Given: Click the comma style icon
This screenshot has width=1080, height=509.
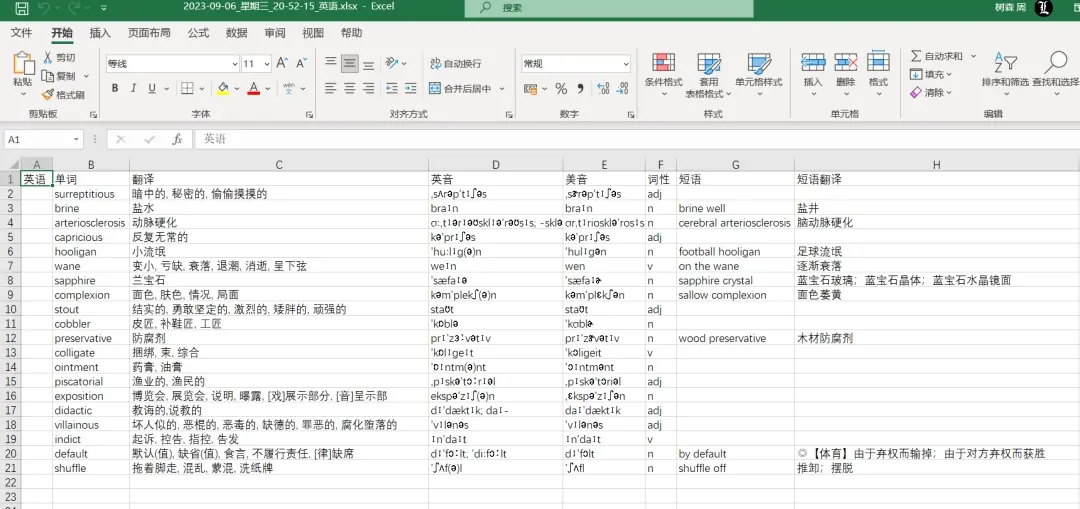Looking at the screenshot, I should [580, 88].
